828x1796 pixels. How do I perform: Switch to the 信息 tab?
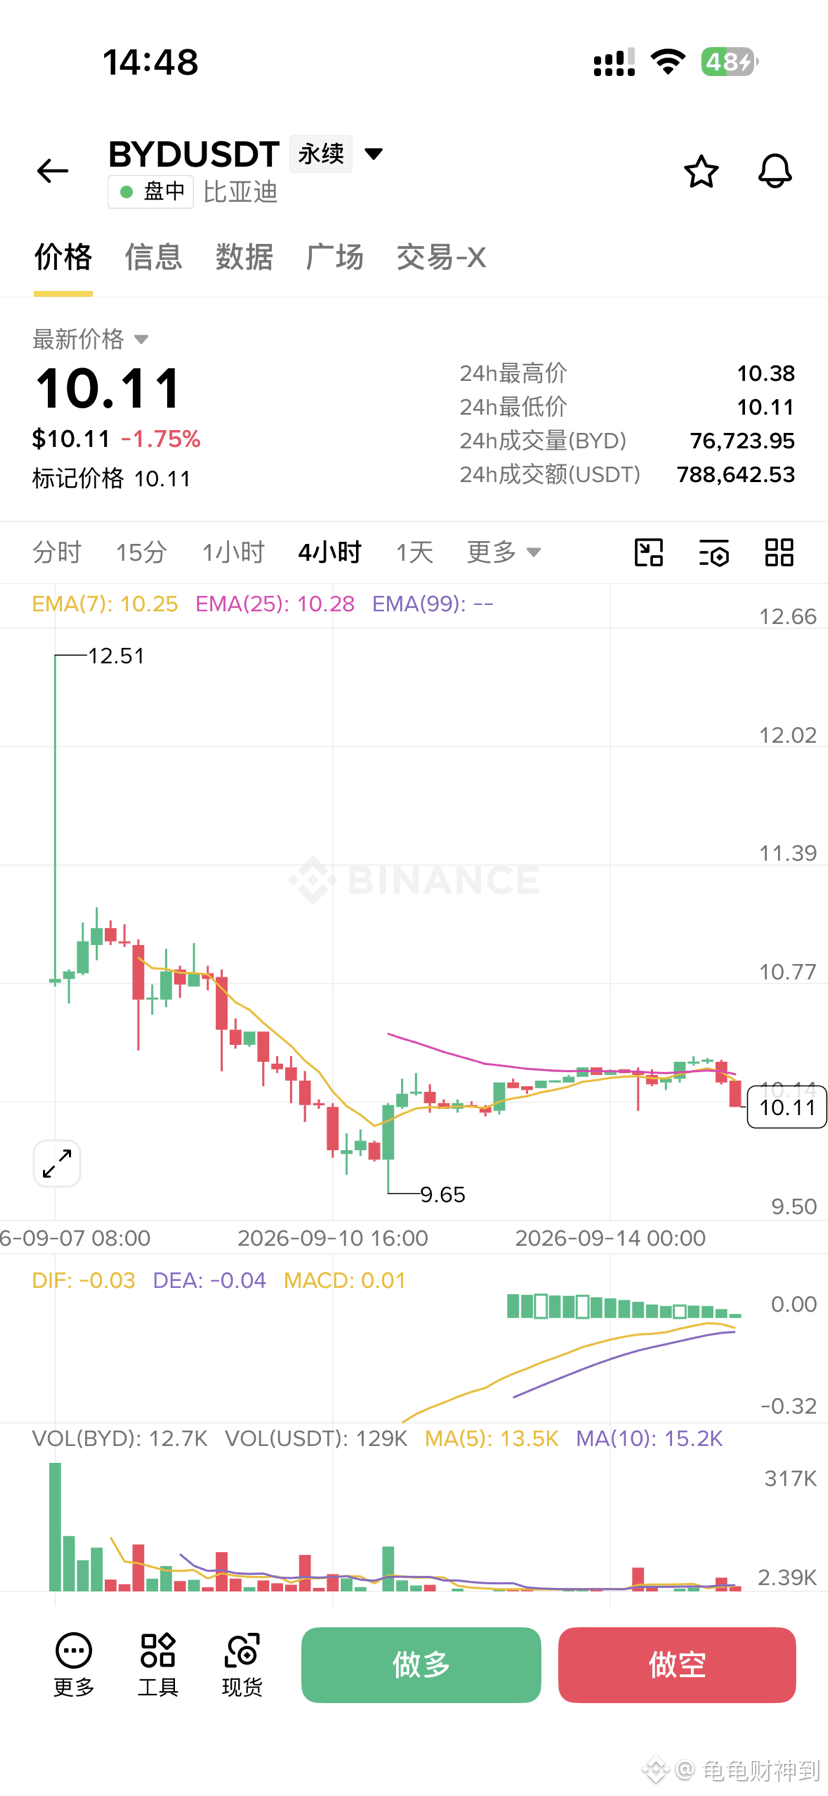click(154, 257)
